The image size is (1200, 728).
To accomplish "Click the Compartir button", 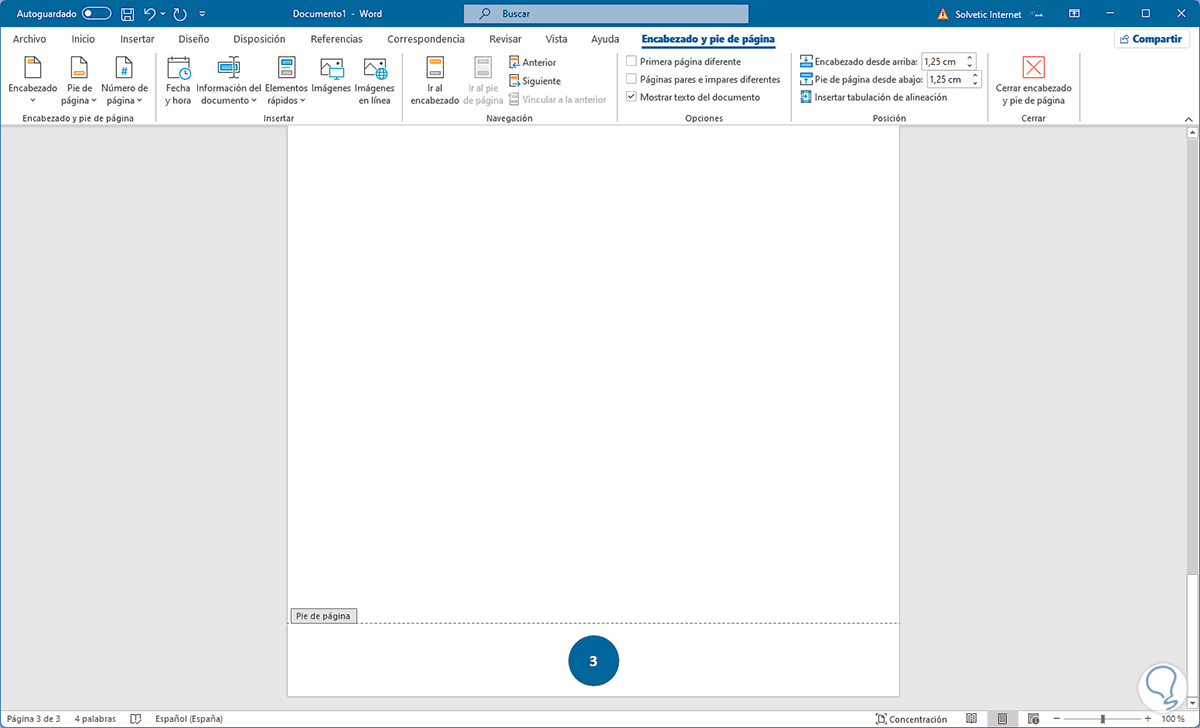I will (1152, 39).
